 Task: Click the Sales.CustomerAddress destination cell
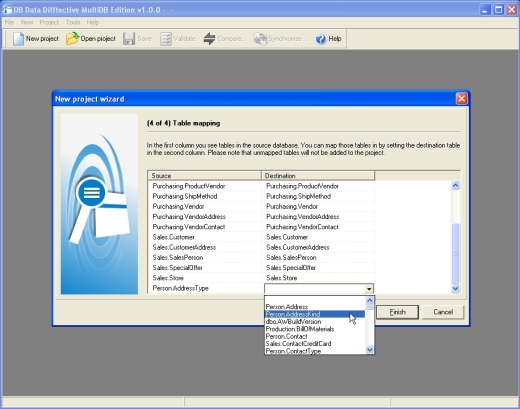pyautogui.click(x=318, y=247)
